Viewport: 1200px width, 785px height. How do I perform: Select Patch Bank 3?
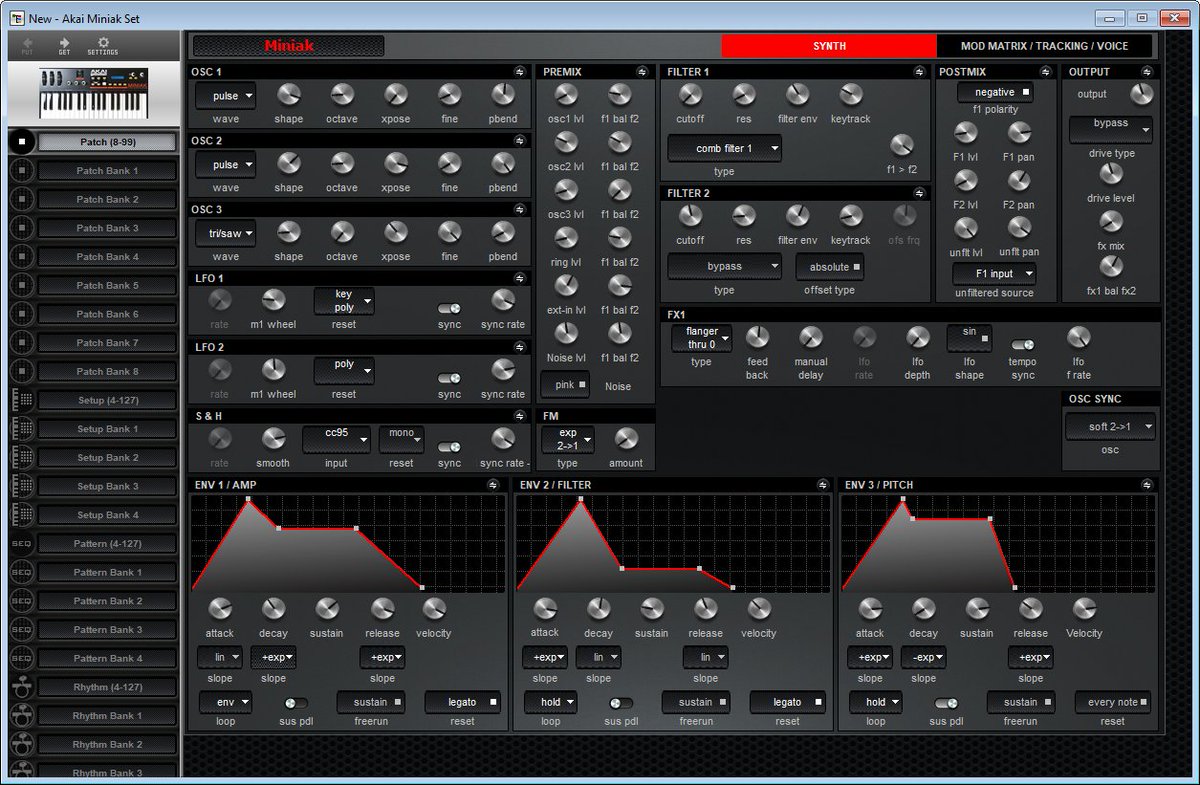click(108, 228)
